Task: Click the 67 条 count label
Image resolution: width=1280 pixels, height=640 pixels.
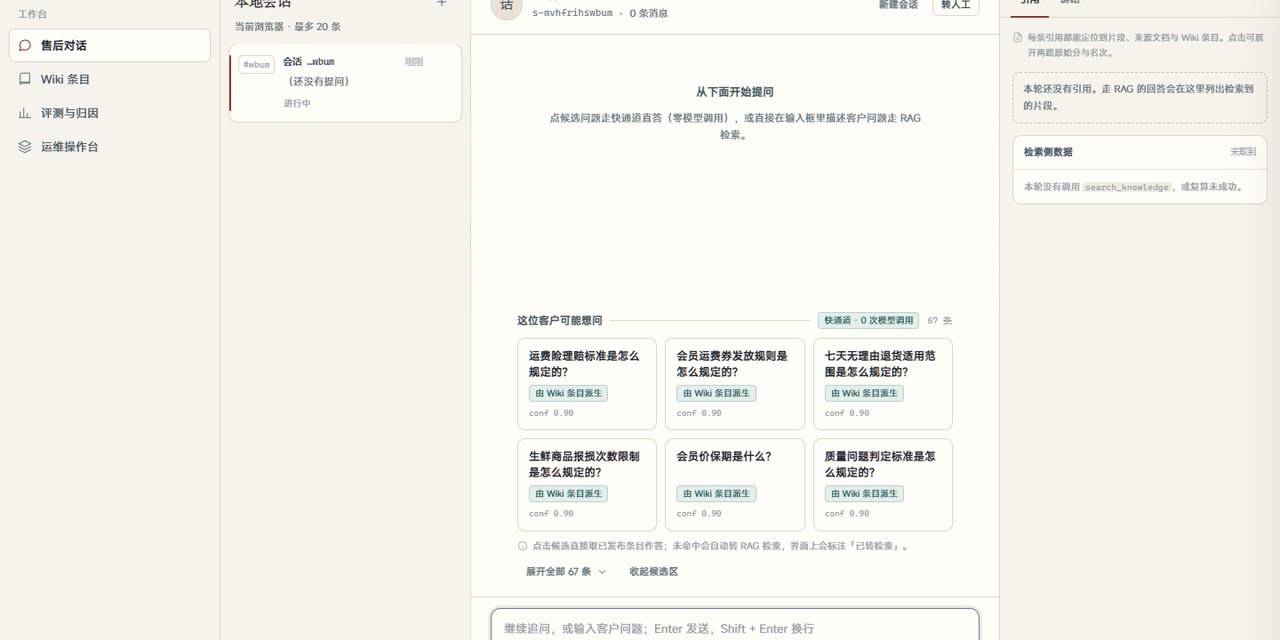Action: click(939, 321)
